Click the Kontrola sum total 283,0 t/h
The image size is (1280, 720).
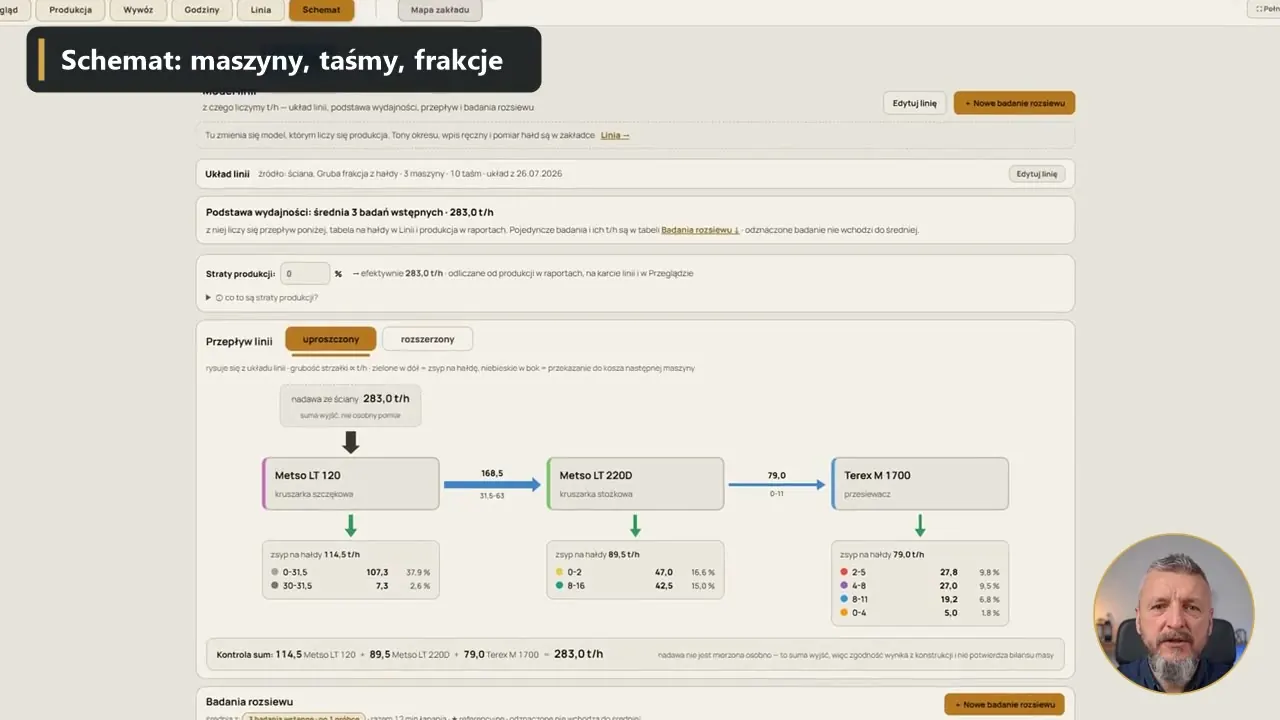pyautogui.click(x=578, y=654)
